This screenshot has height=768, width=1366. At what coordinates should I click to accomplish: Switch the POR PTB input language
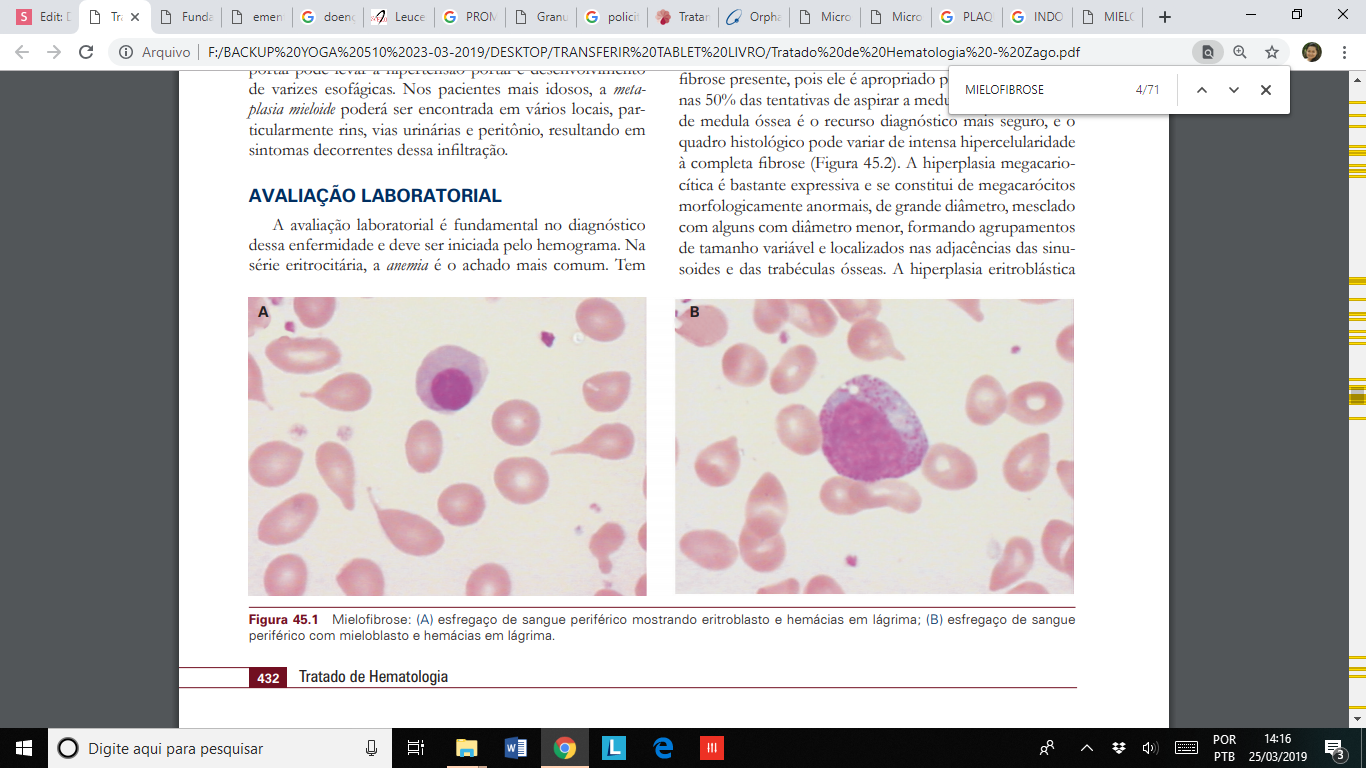tap(1224, 748)
